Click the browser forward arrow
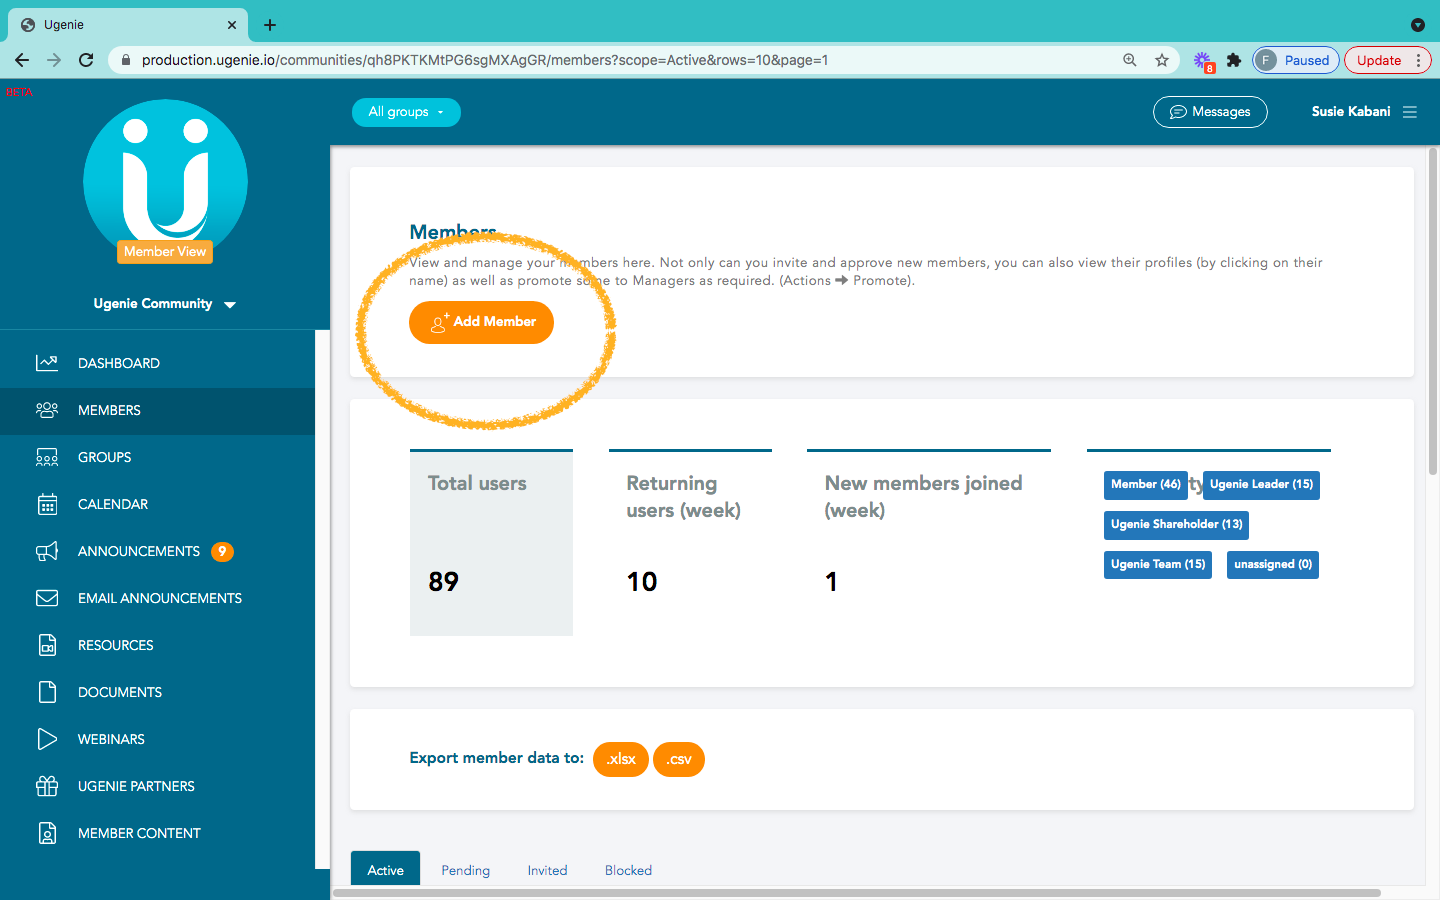This screenshot has width=1440, height=900. tap(54, 60)
